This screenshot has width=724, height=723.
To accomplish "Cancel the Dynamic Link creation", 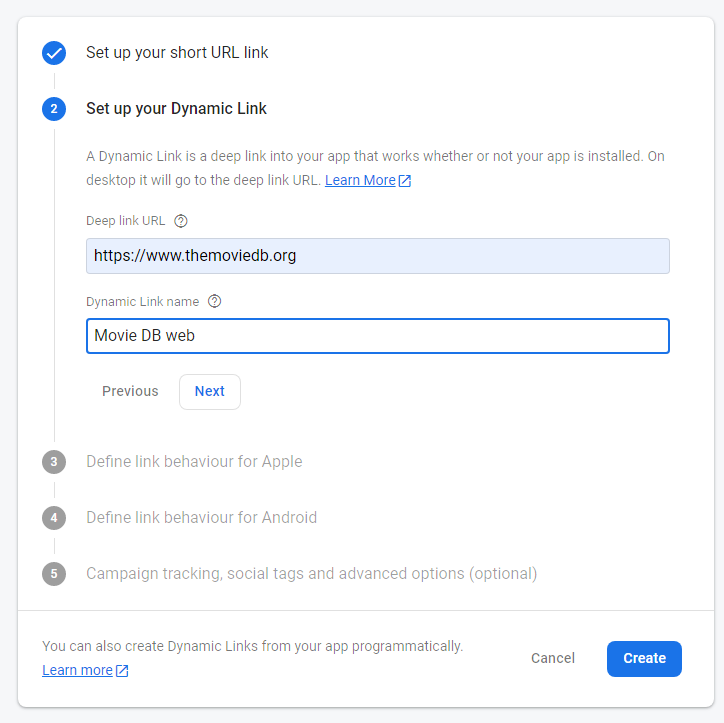I will [x=553, y=659].
